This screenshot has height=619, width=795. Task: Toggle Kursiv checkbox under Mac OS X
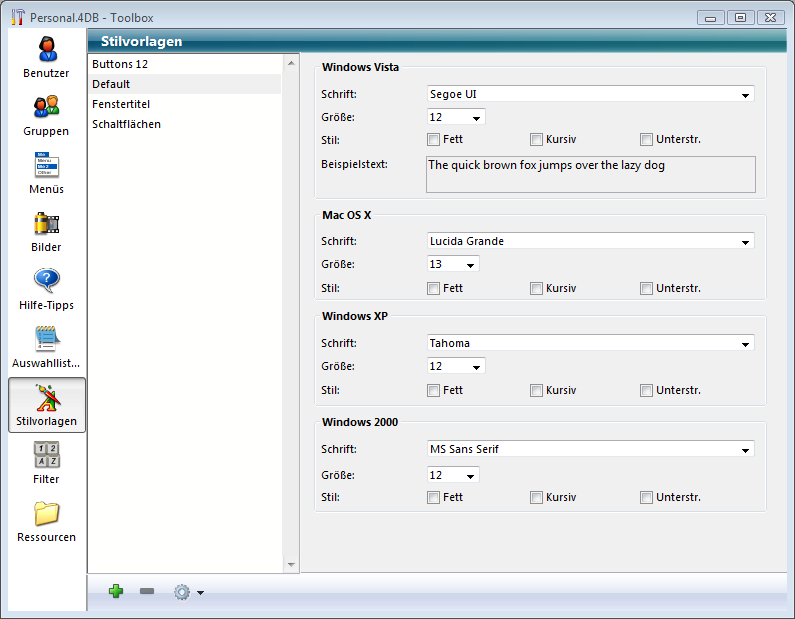tap(537, 289)
